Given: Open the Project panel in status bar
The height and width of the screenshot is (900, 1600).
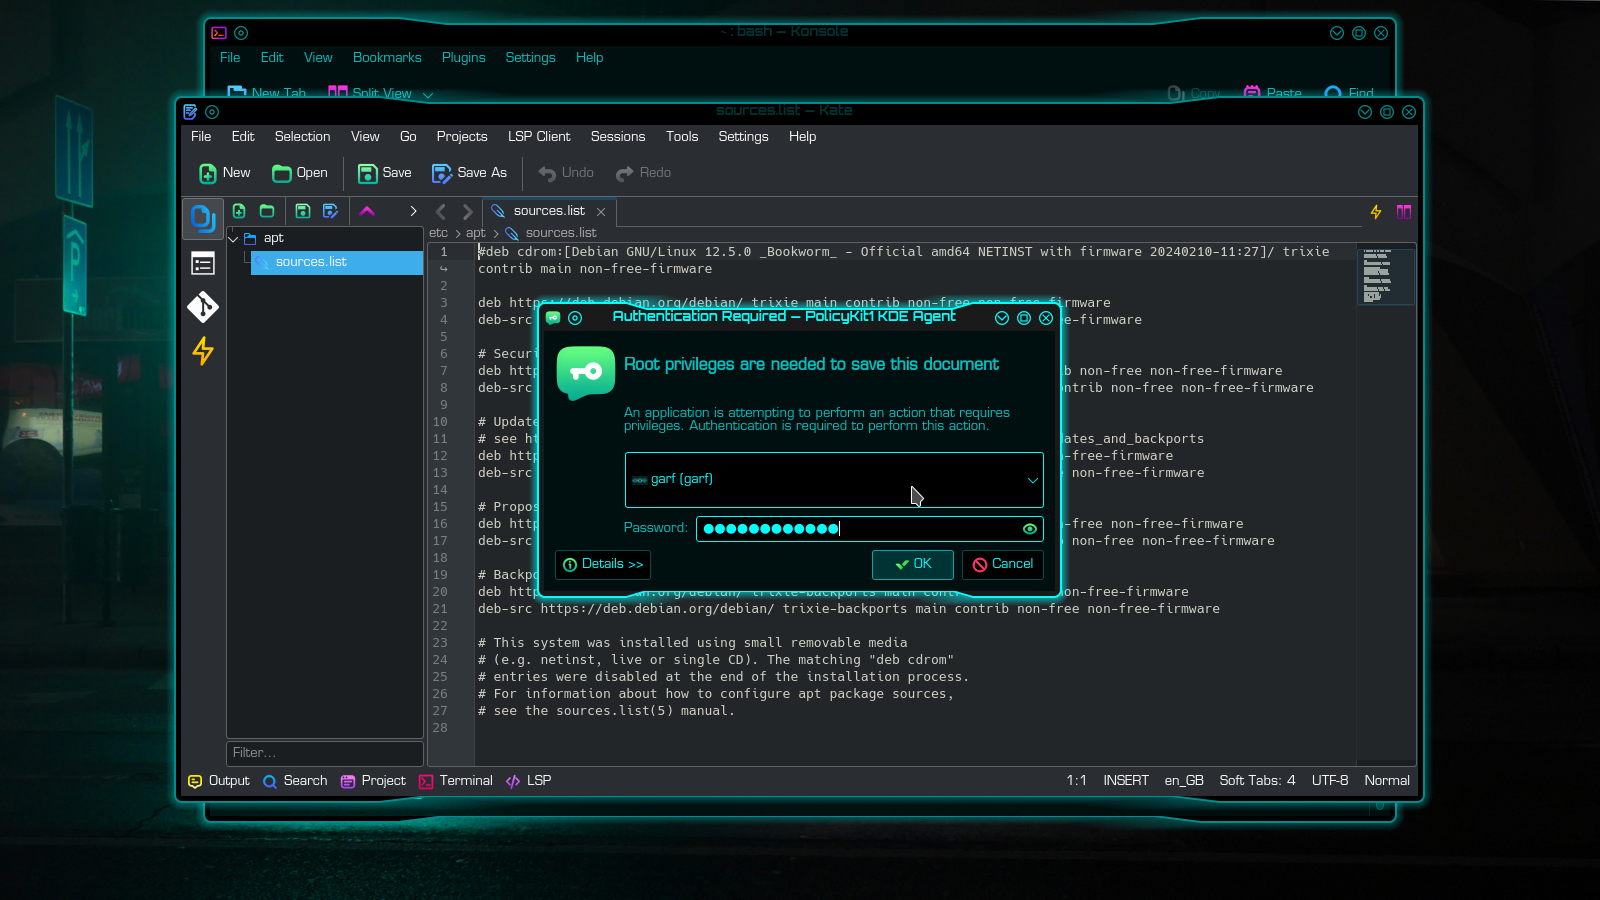Looking at the screenshot, I should pyautogui.click(x=373, y=781).
